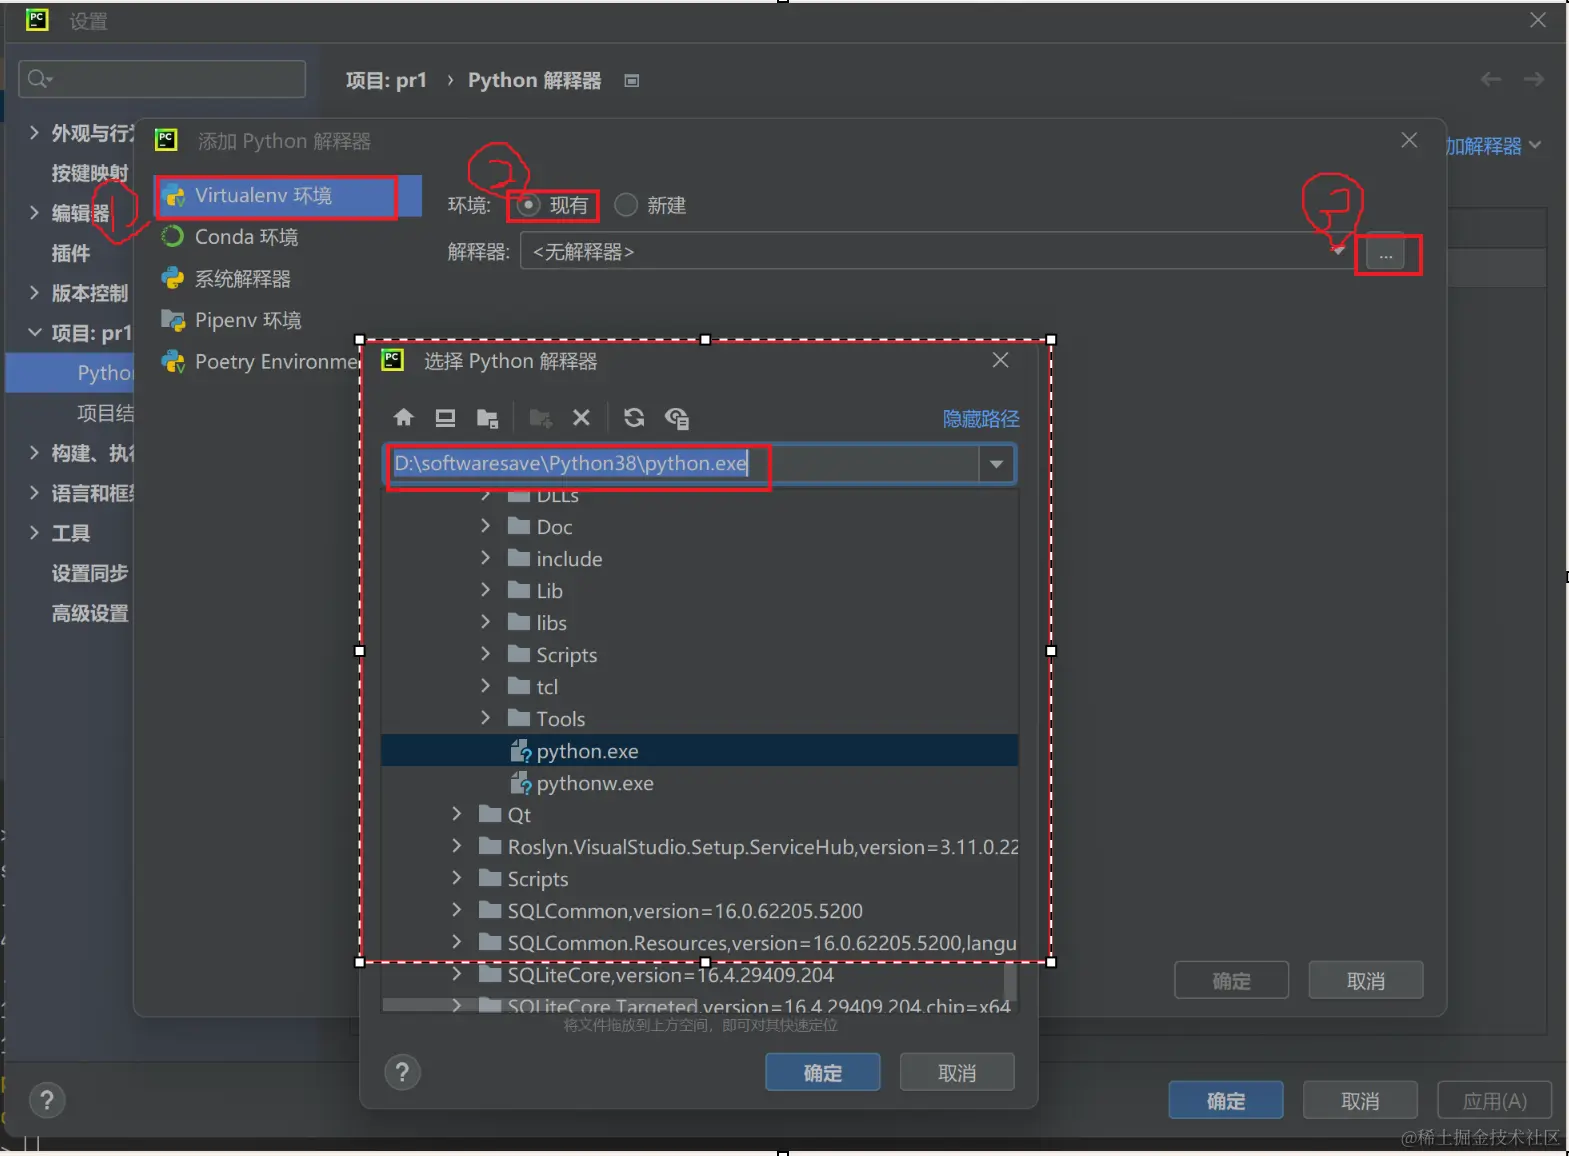Confirm interpreter selection in chooser dialog

(x=823, y=1073)
